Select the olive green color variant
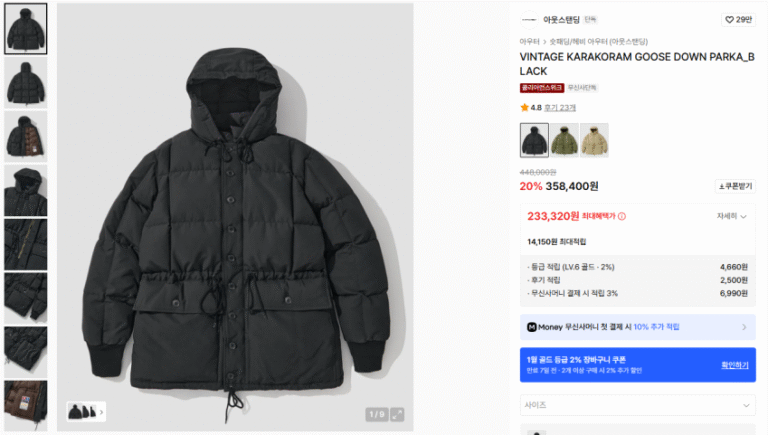The image size is (768, 435). (x=564, y=140)
